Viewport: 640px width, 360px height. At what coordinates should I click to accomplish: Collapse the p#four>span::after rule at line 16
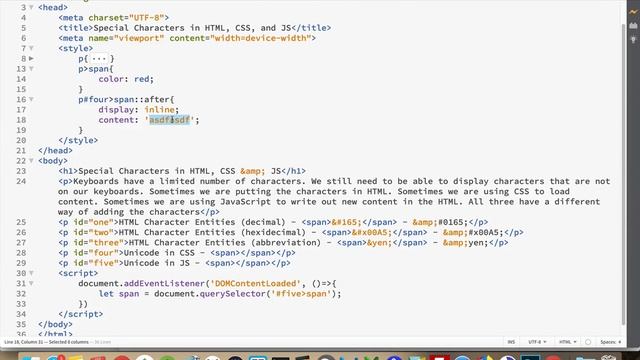(31, 99)
